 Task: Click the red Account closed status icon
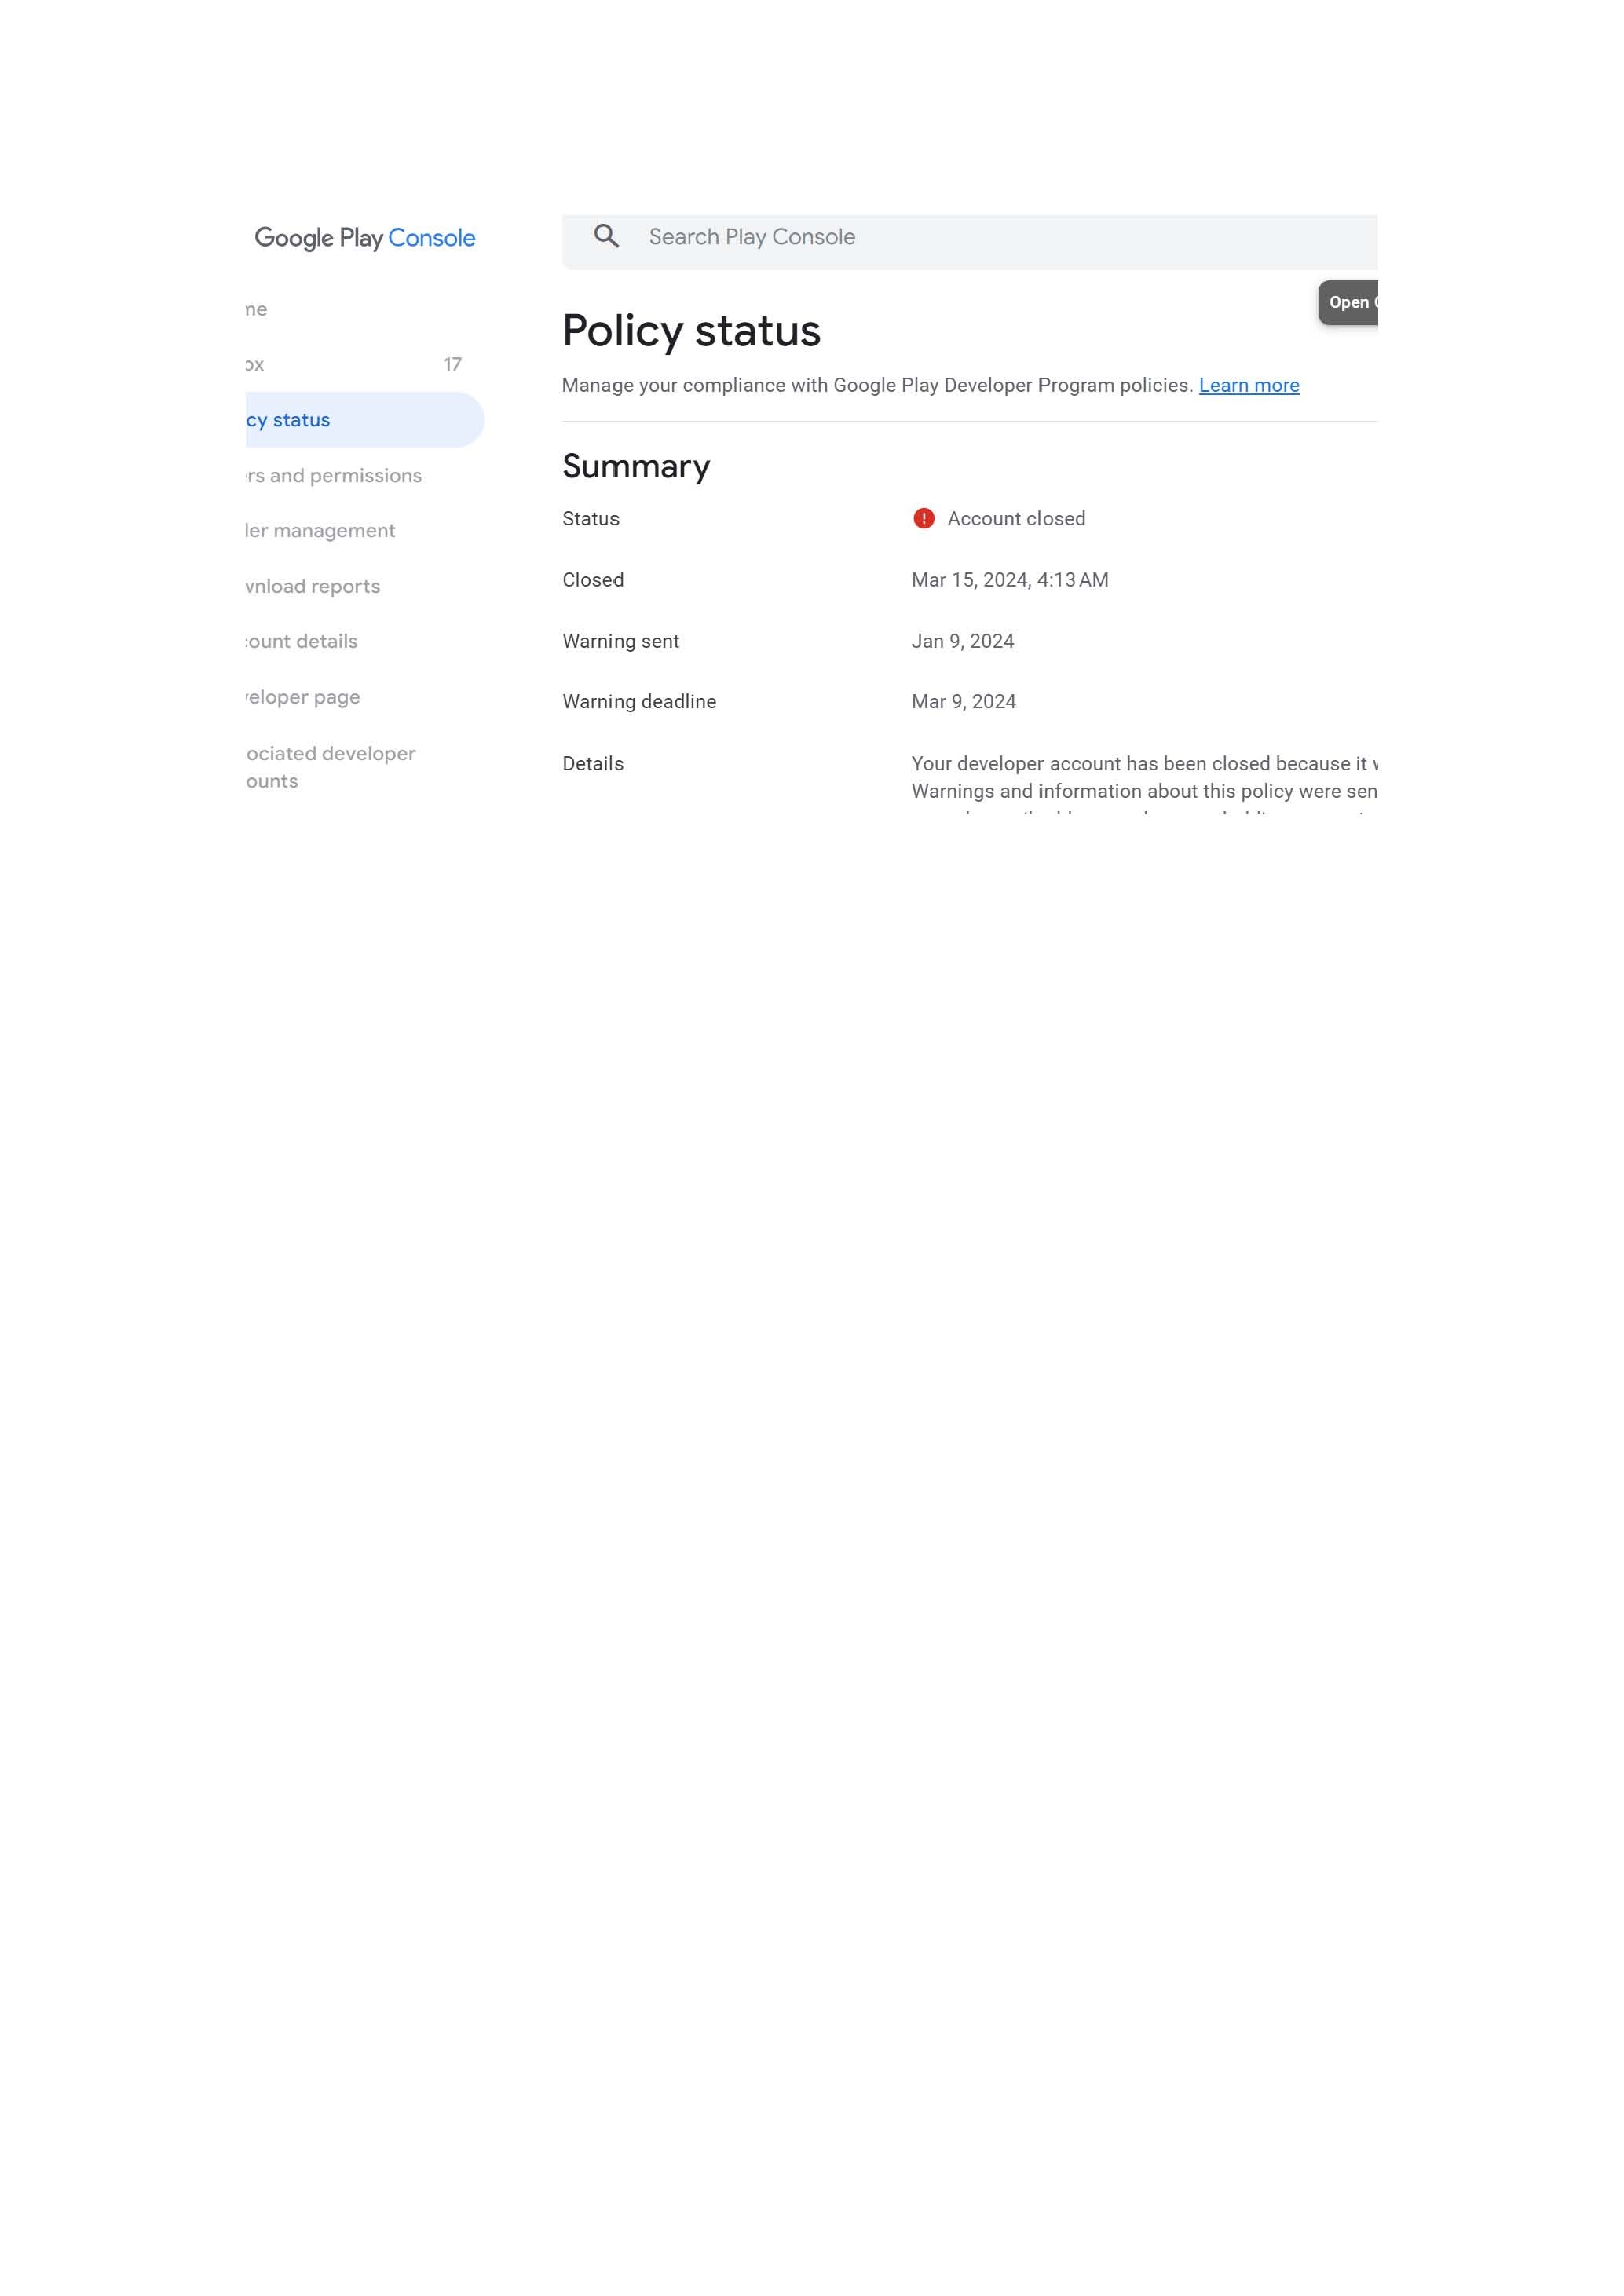(x=923, y=518)
